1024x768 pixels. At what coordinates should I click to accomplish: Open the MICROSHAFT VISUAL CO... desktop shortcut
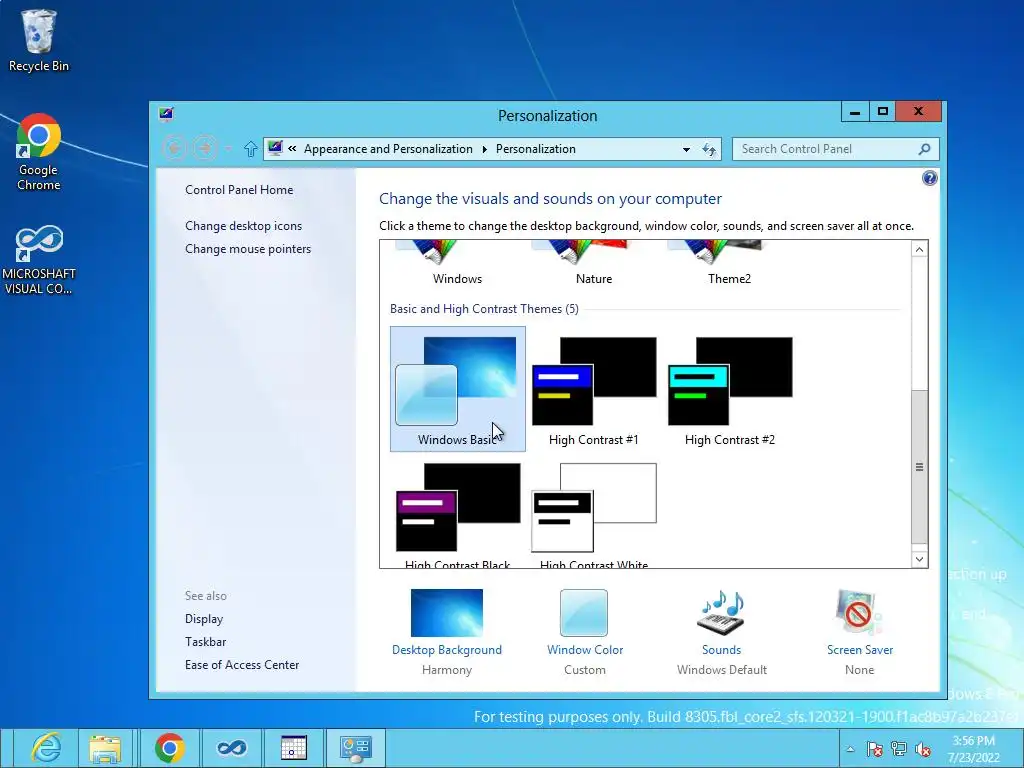click(39, 260)
